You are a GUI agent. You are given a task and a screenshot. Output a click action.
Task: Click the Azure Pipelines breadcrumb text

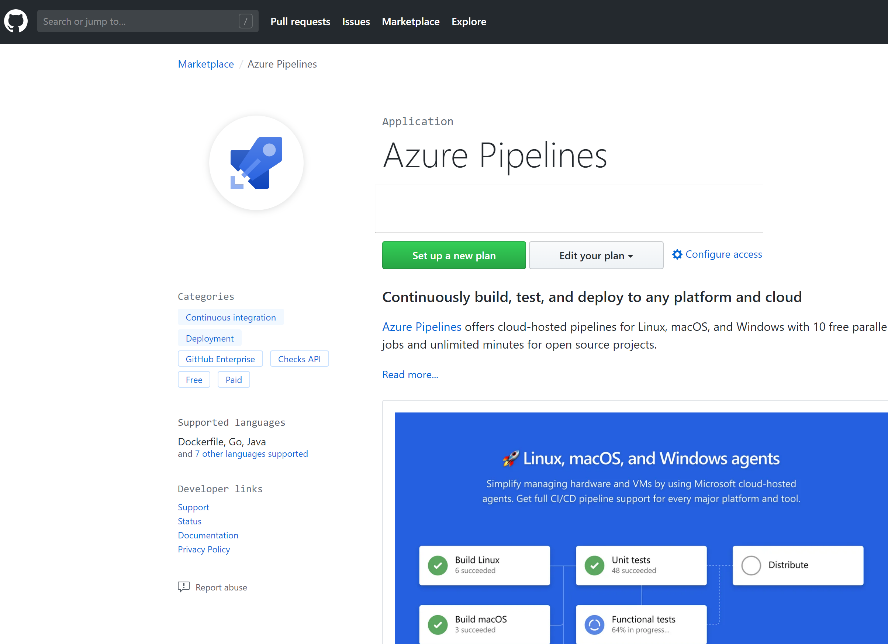282,64
